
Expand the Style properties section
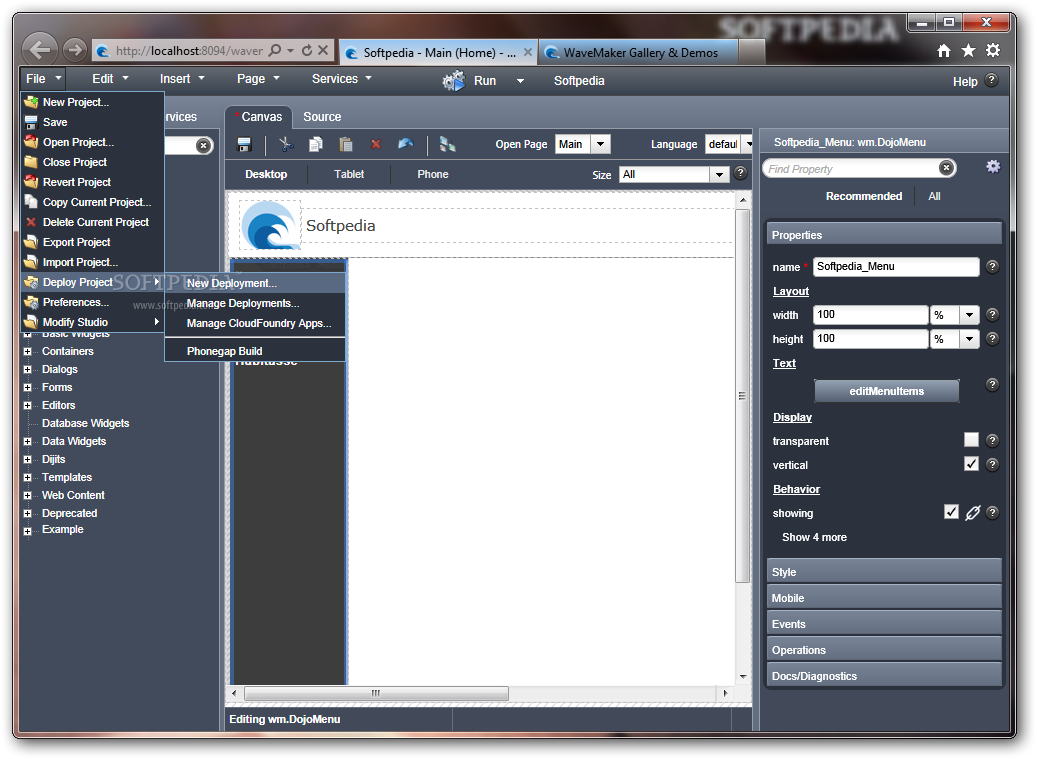884,572
